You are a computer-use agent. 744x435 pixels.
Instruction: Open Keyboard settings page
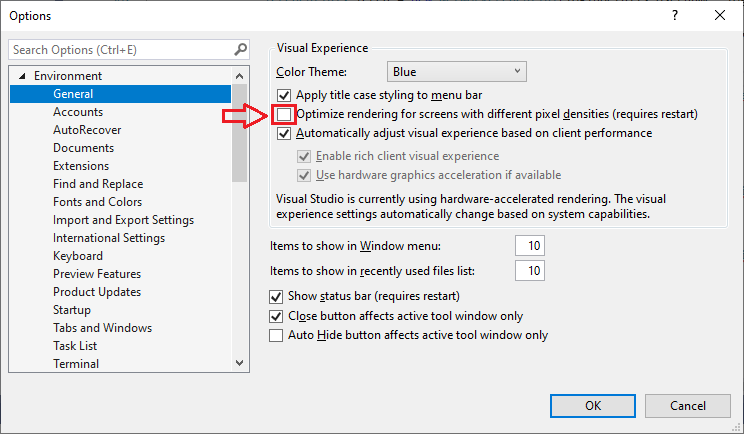coord(78,256)
